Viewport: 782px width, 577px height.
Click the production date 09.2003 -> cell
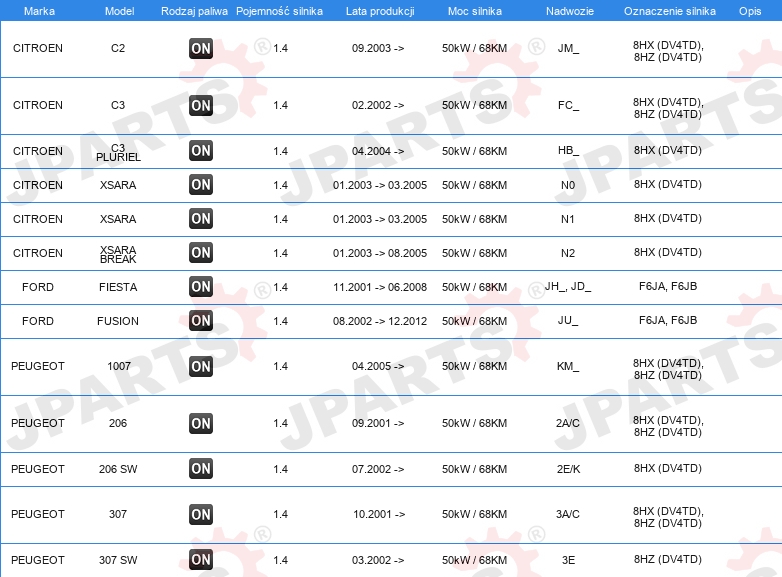[x=378, y=48]
